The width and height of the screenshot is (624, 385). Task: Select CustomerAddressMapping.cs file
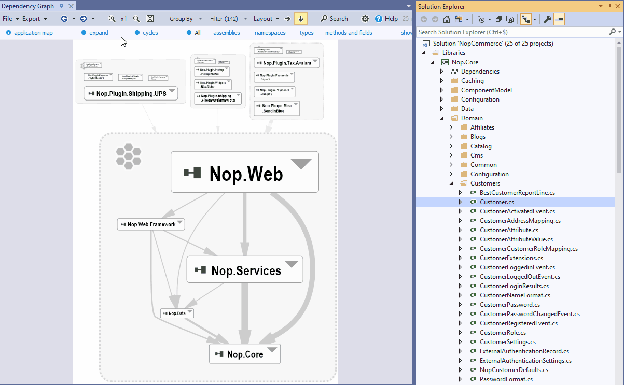coord(520,221)
